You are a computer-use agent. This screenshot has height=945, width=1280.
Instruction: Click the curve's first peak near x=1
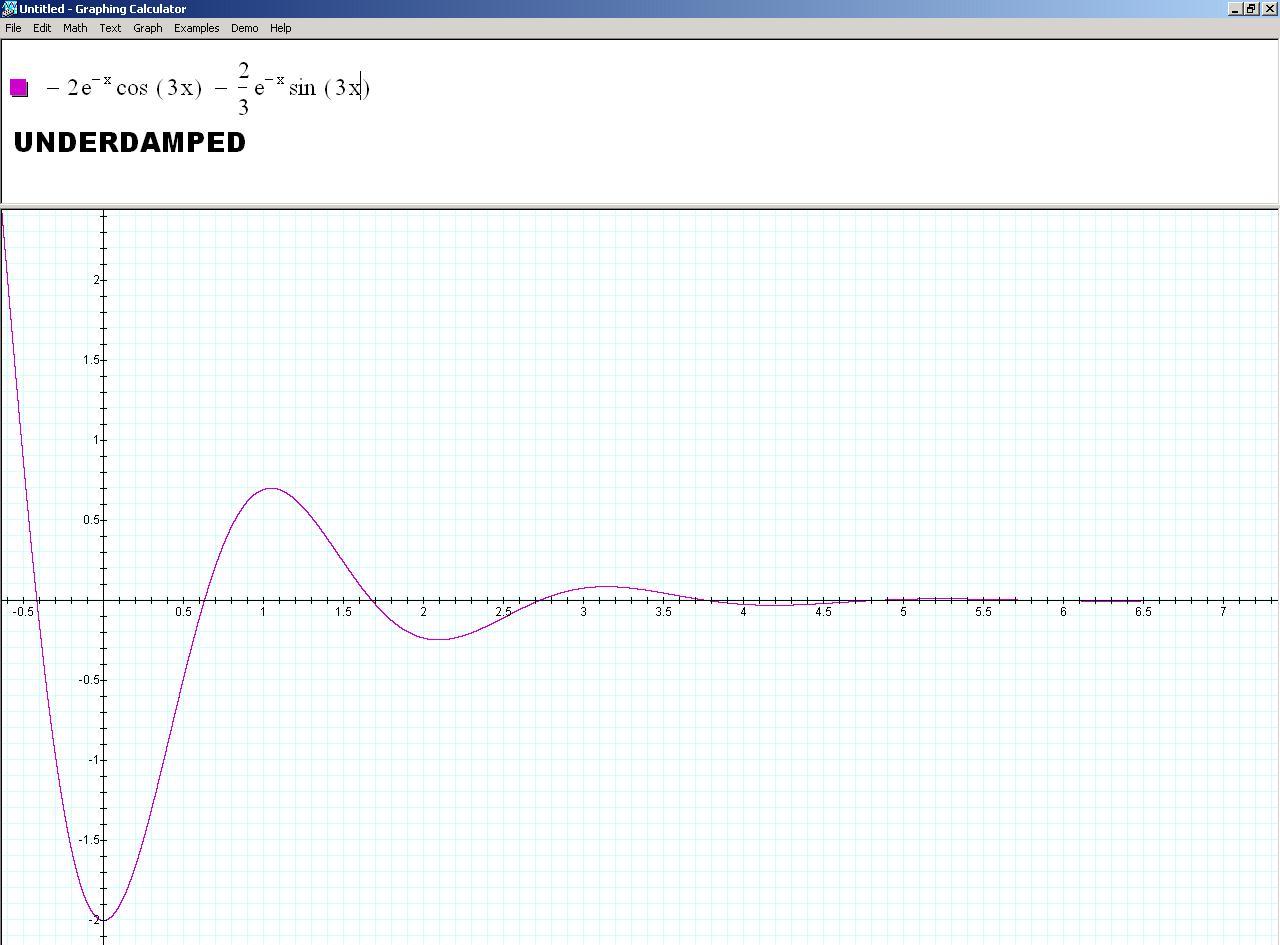click(270, 488)
